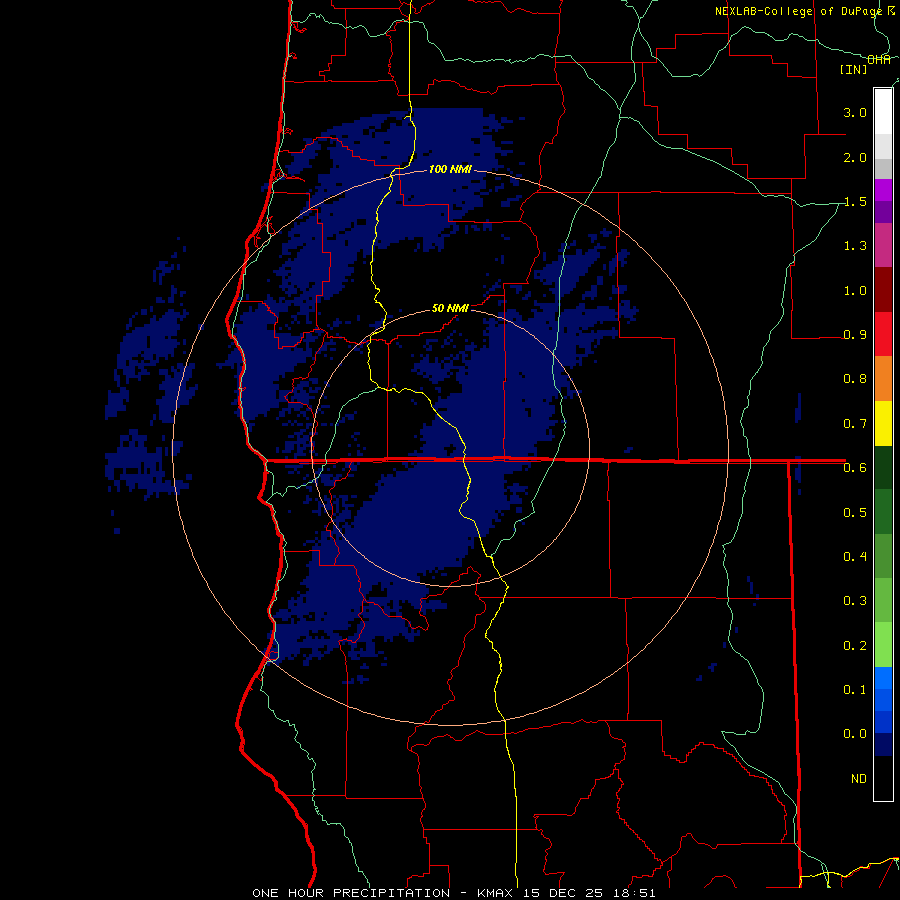Viewport: 900px width, 900px height.
Task: Pick the bright red swatch in the color scale
Action: click(883, 335)
